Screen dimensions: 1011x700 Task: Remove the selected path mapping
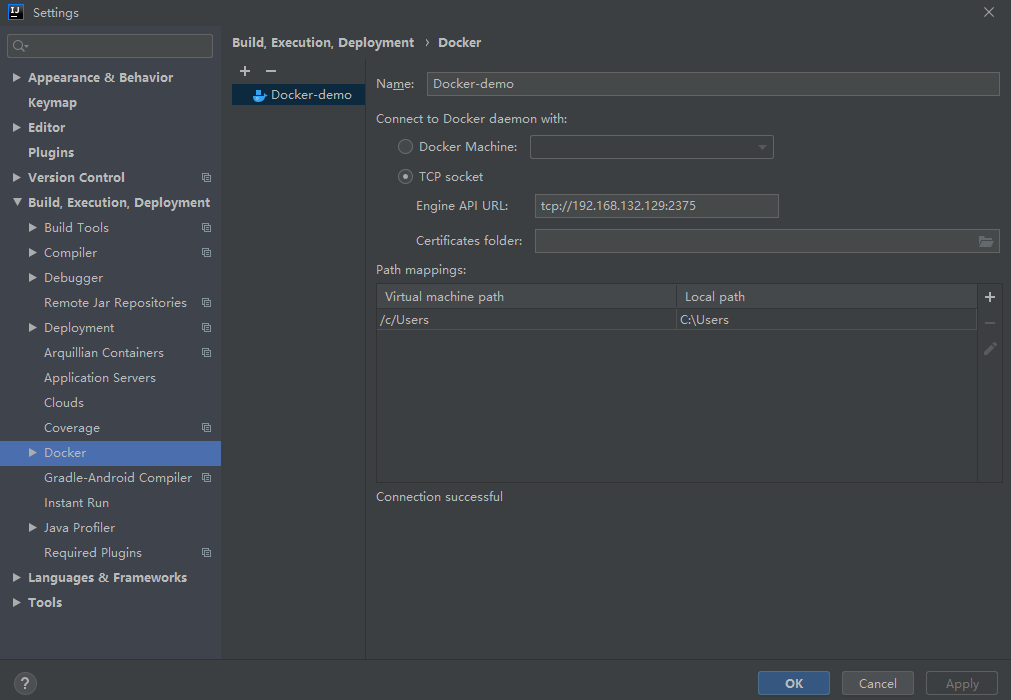(x=990, y=323)
